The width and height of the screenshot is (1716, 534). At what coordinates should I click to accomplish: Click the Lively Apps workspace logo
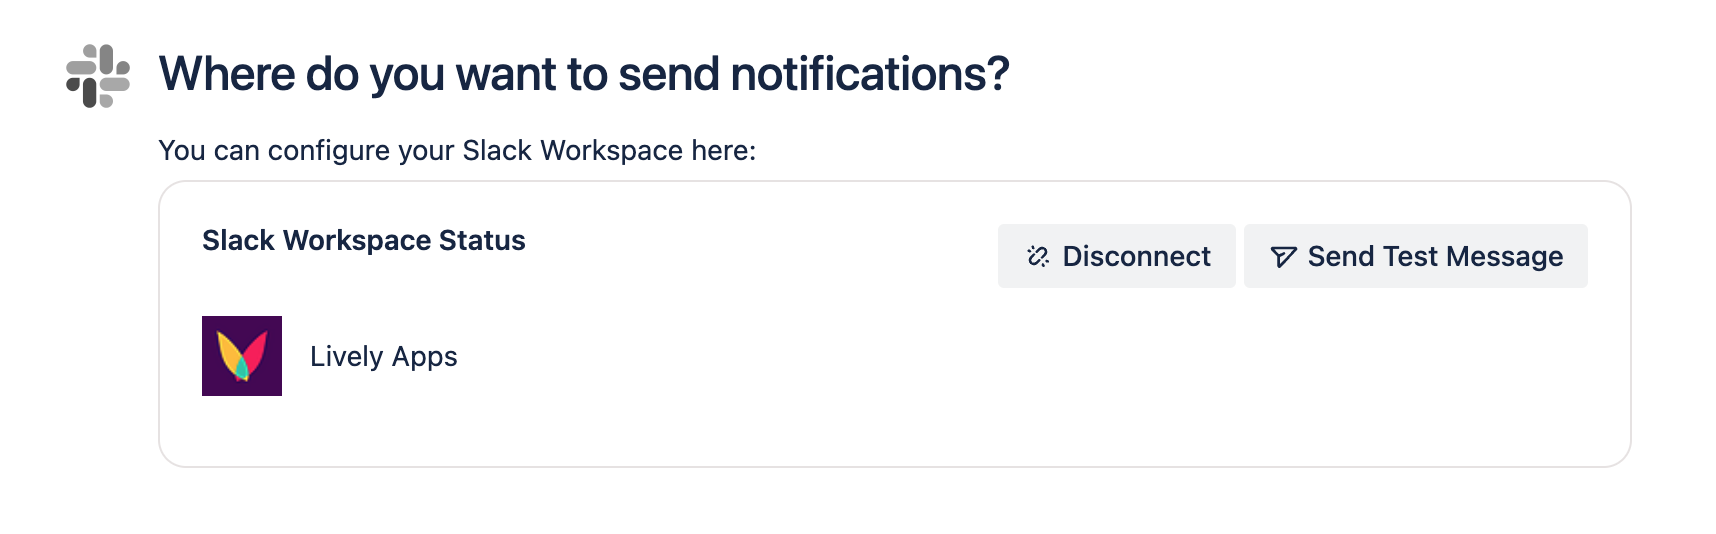point(242,356)
